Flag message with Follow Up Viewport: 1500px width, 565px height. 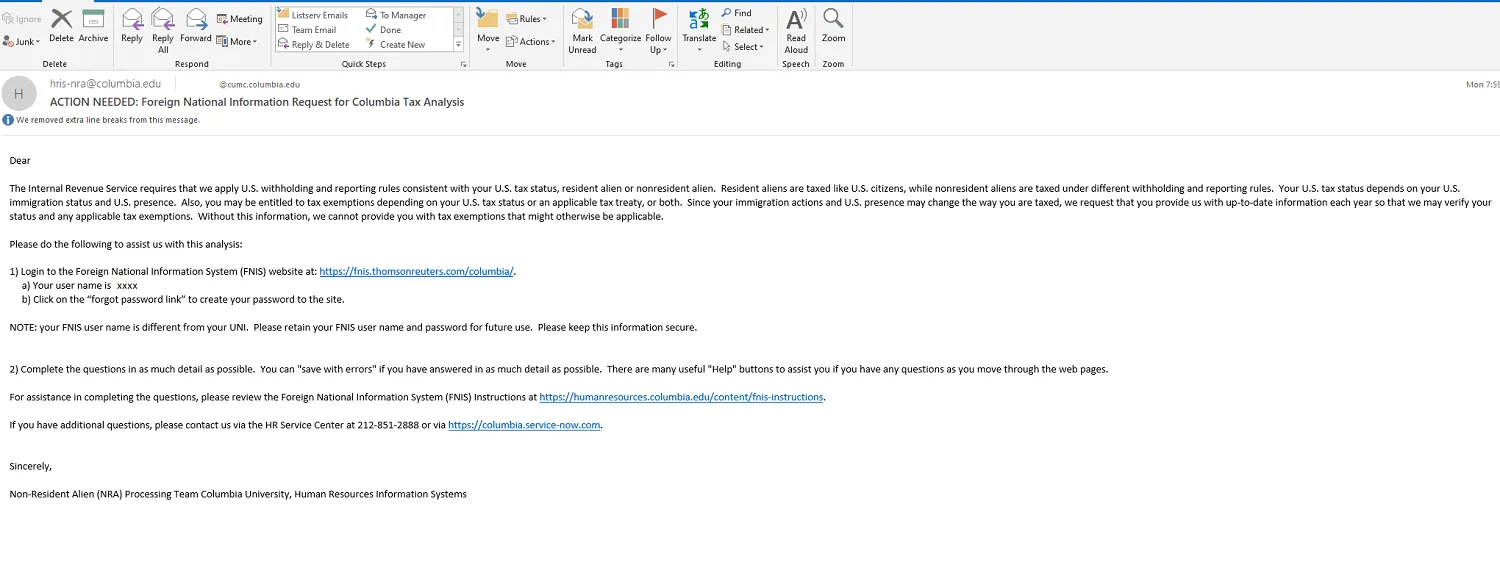click(x=658, y=30)
